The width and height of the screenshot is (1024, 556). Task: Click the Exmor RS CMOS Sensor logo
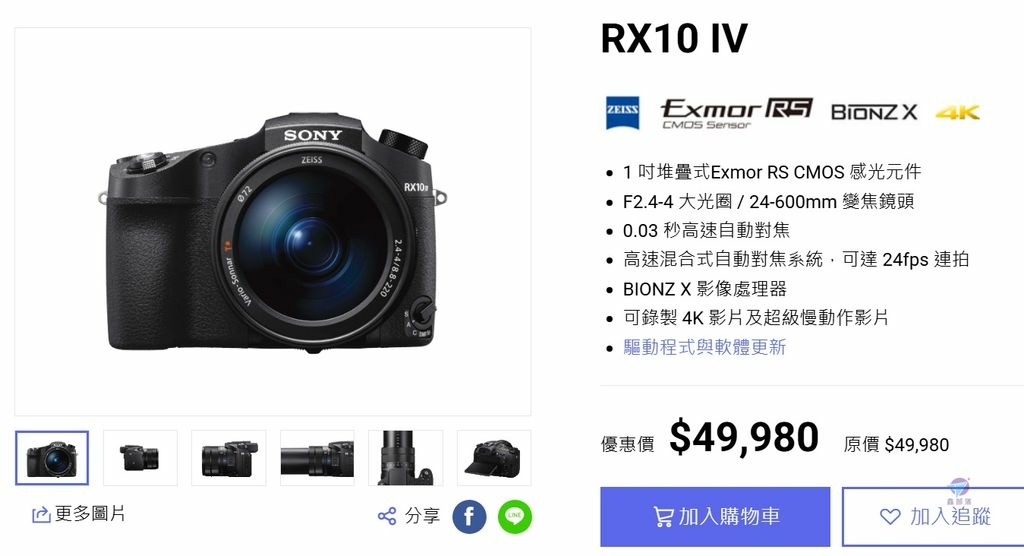736,113
